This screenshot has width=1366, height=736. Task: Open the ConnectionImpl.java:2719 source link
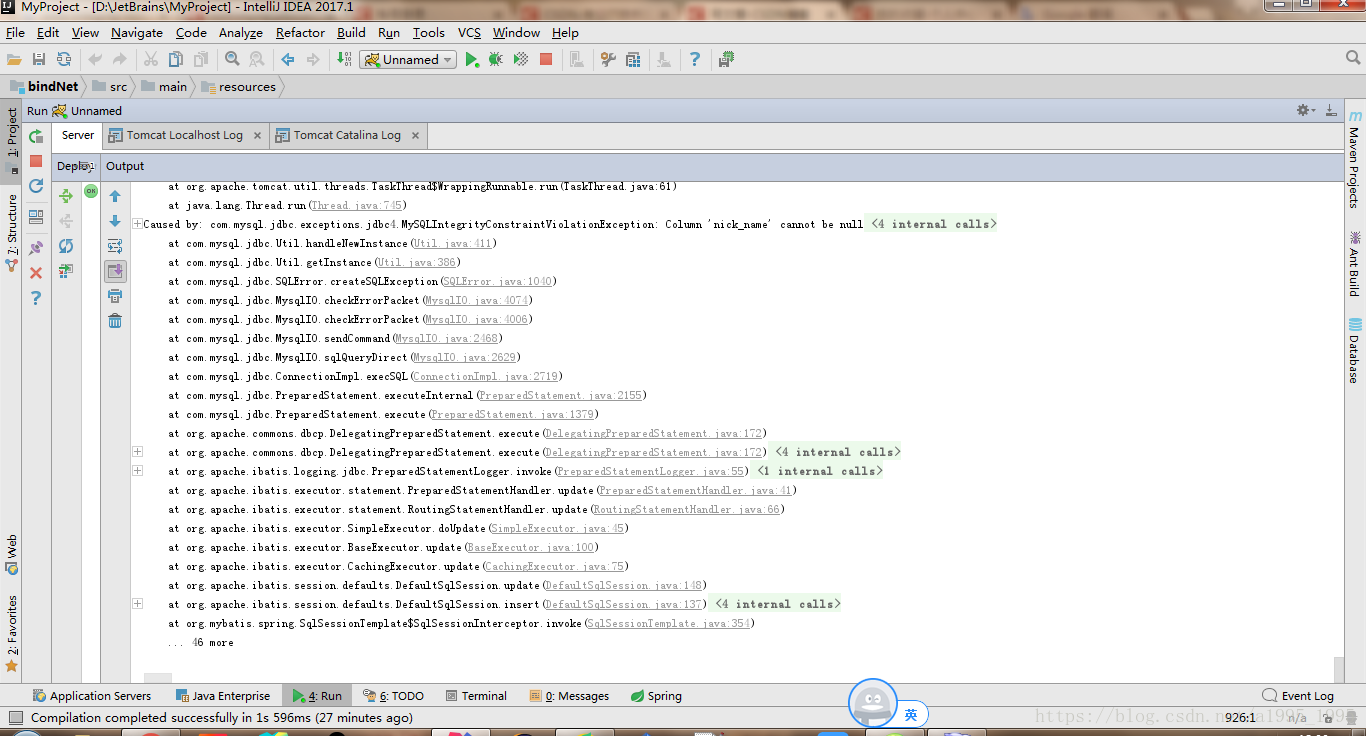pyautogui.click(x=487, y=376)
